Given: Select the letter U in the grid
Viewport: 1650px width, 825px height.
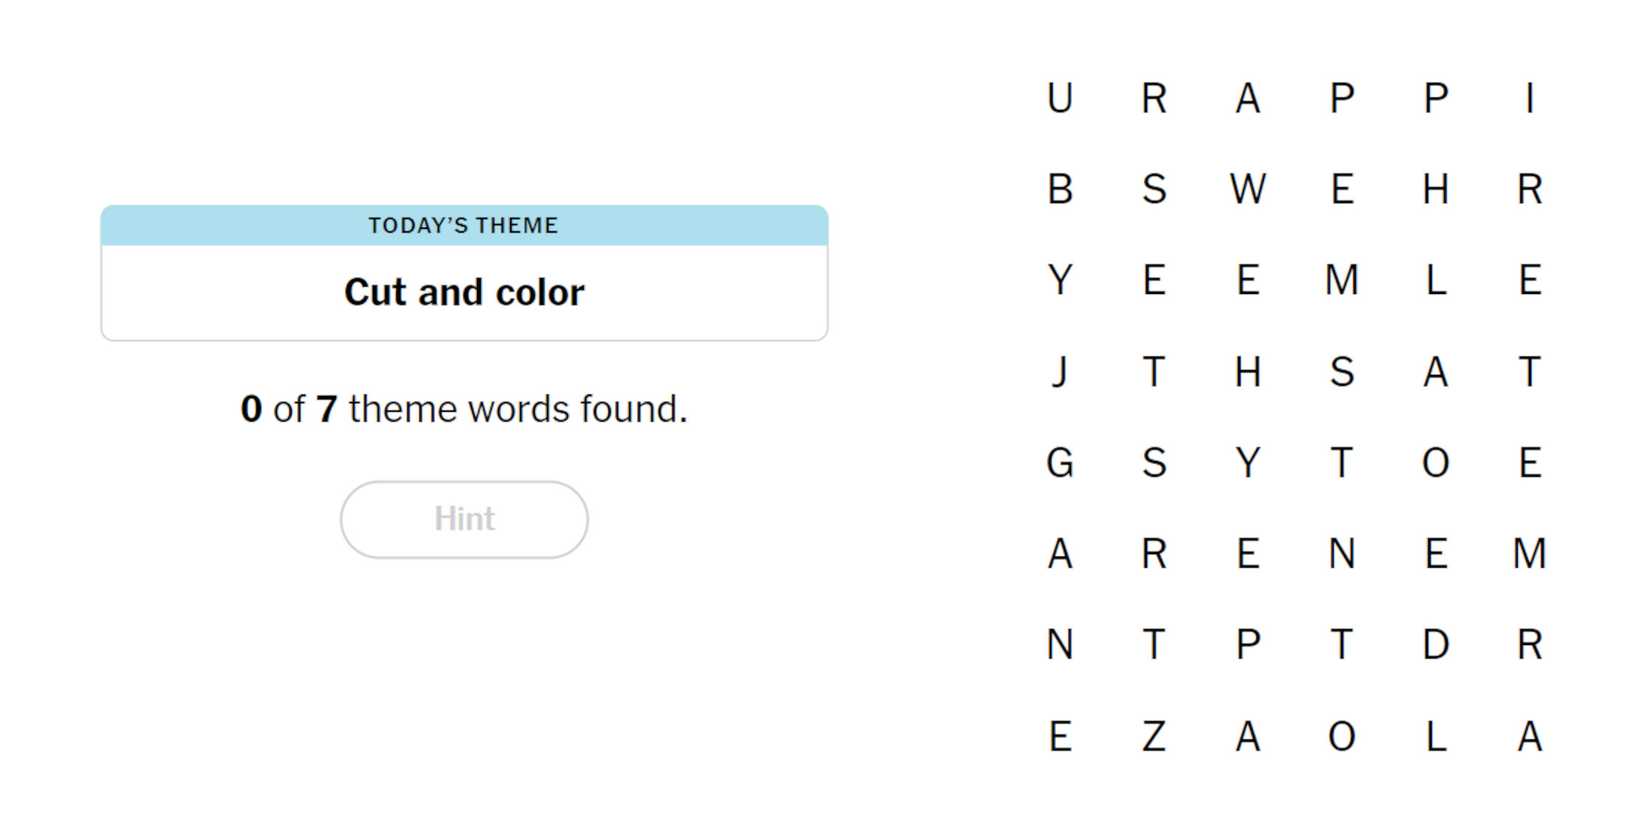Looking at the screenshot, I should coord(1060,98).
